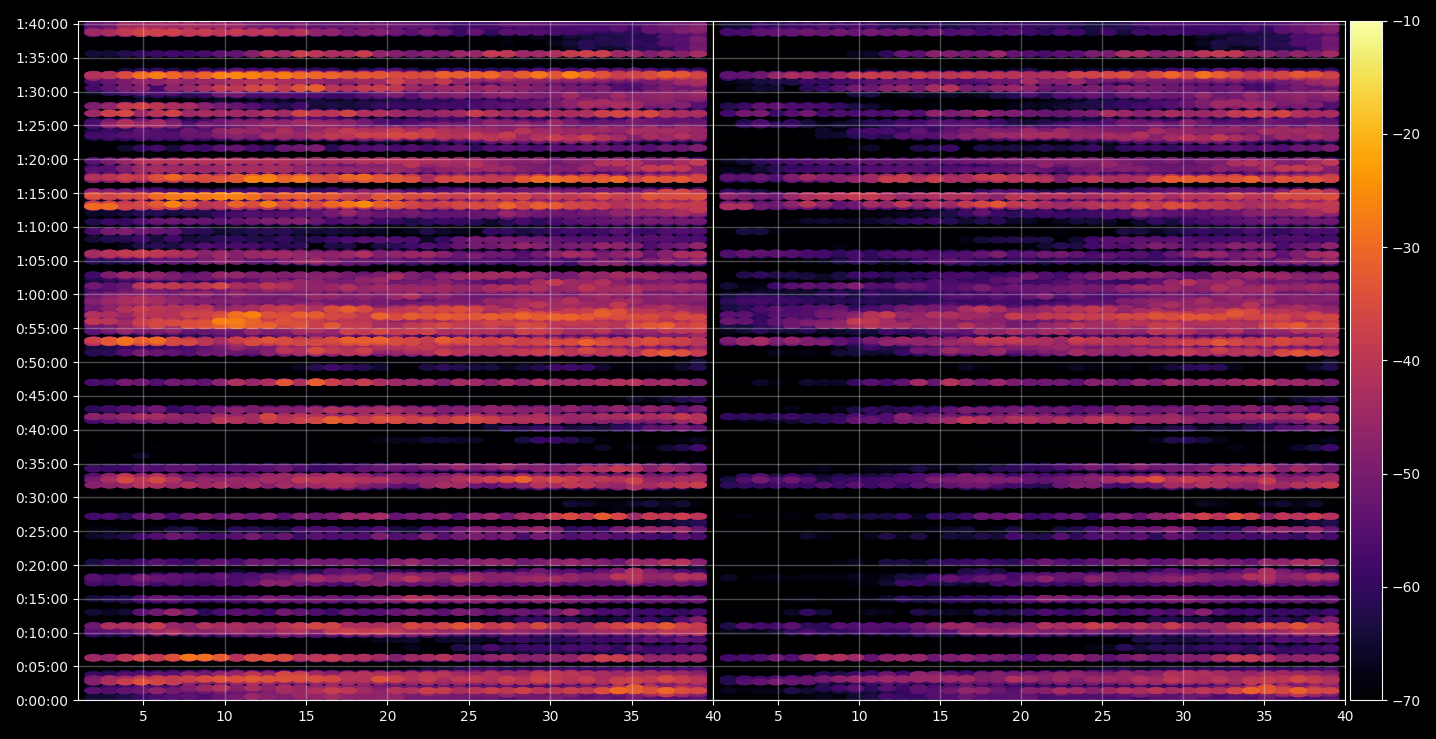Viewport: 1436px width, 739px height.
Task: Click x-axis label 5 of right plot
Action: point(777,716)
